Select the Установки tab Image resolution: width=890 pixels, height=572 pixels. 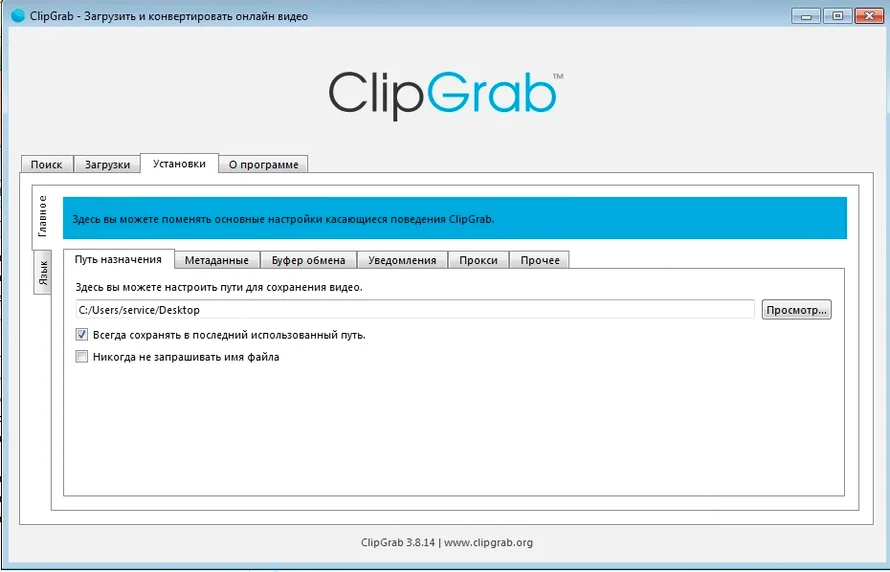[179, 163]
